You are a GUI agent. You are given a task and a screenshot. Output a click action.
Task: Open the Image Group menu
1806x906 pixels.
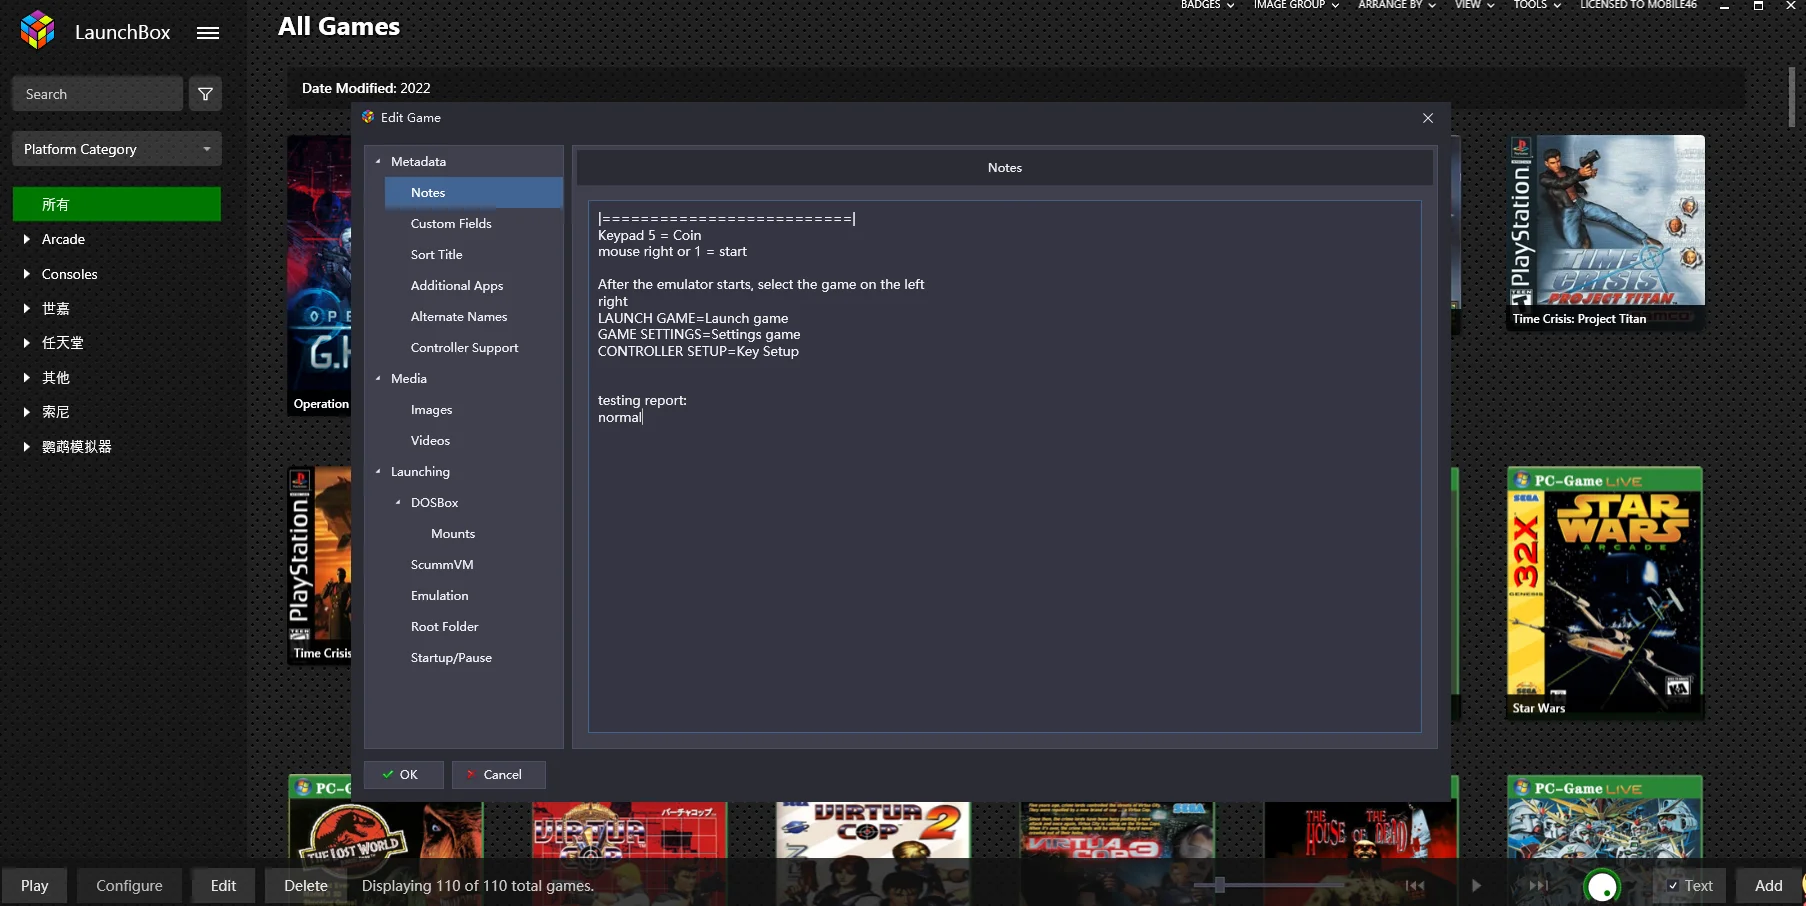(1296, 5)
